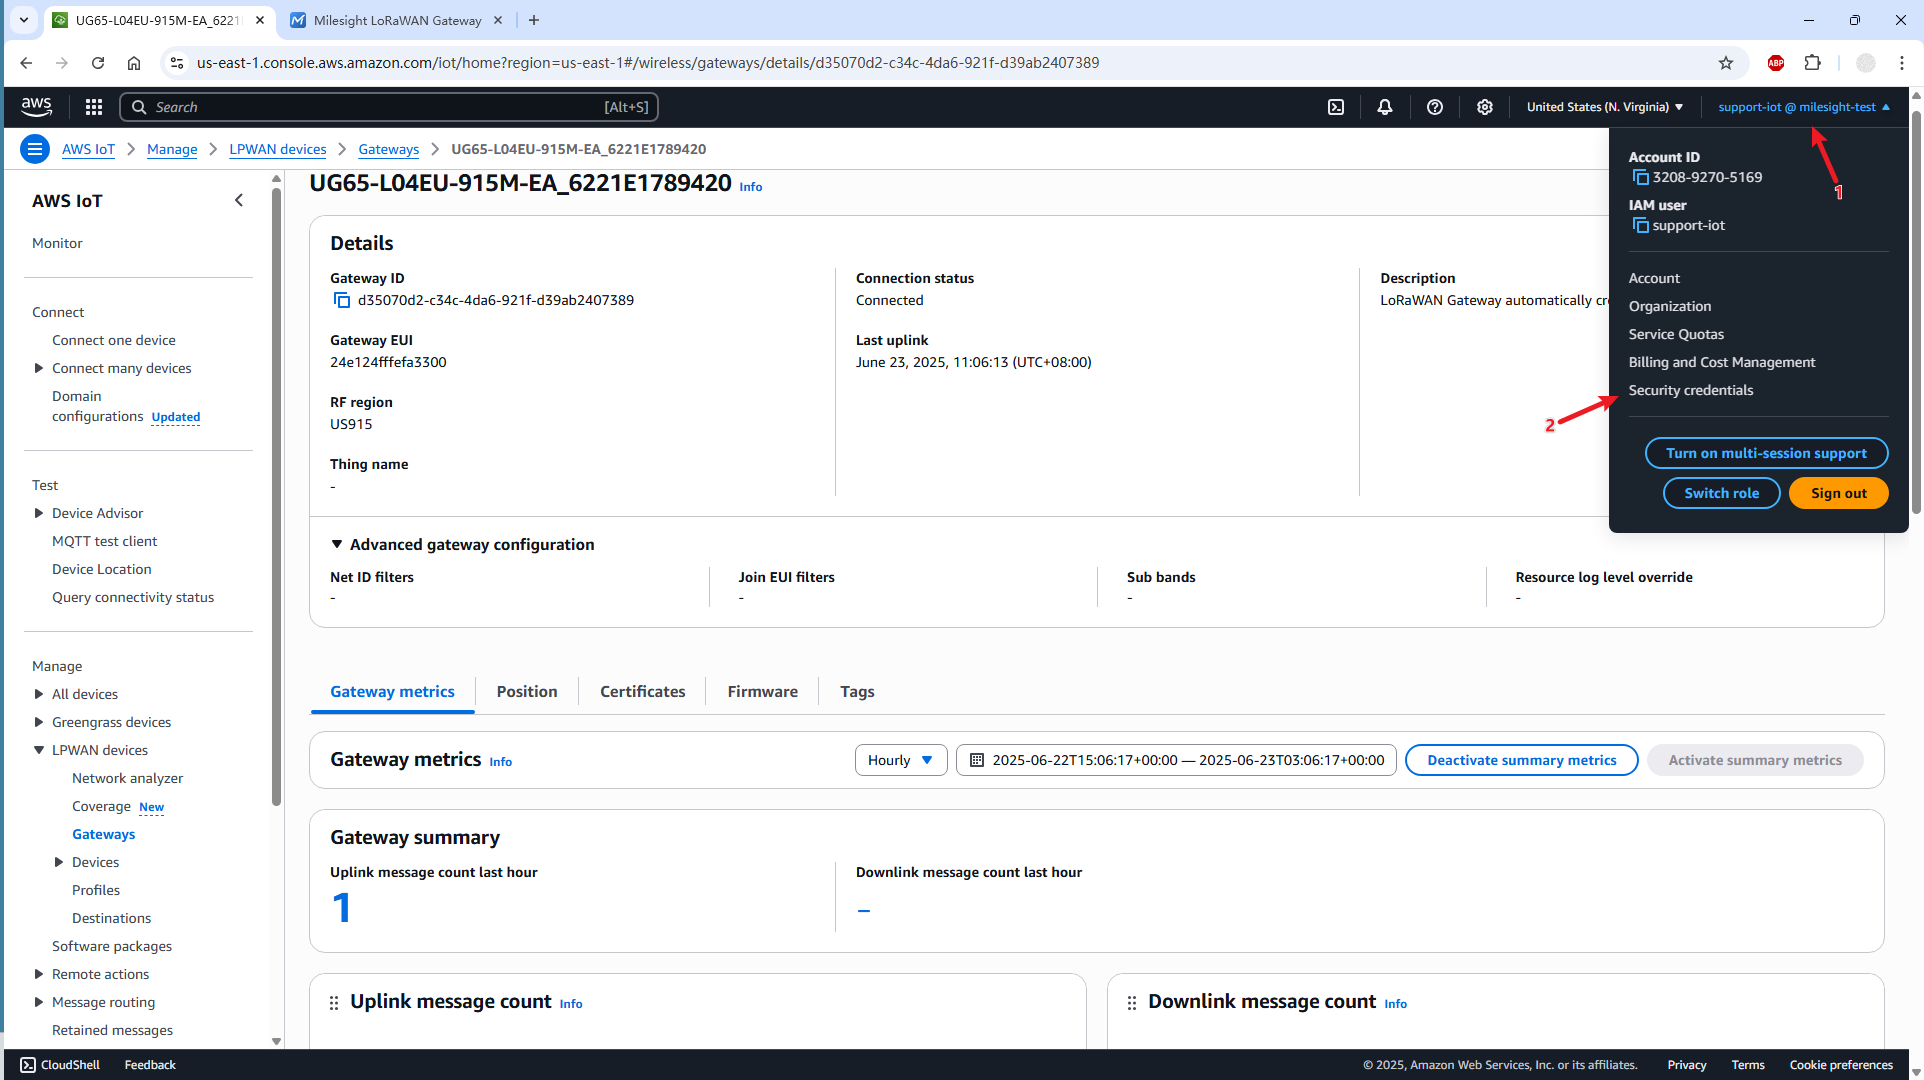Image resolution: width=1924 pixels, height=1080 pixels.
Task: Open the Hourly period dropdown
Action: pos(900,760)
